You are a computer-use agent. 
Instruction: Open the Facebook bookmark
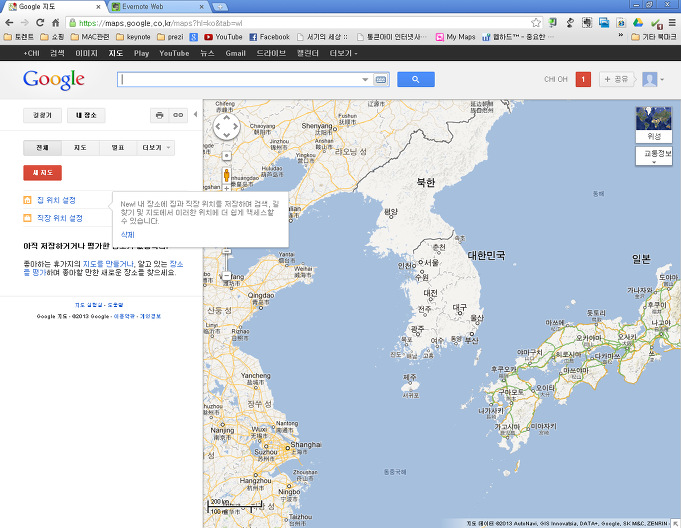[269, 37]
